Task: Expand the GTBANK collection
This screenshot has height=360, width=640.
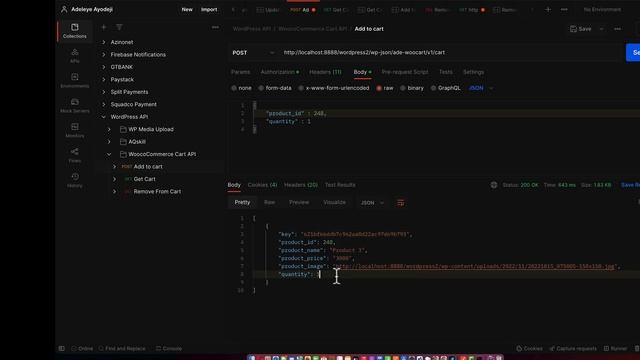Action: pos(104,67)
